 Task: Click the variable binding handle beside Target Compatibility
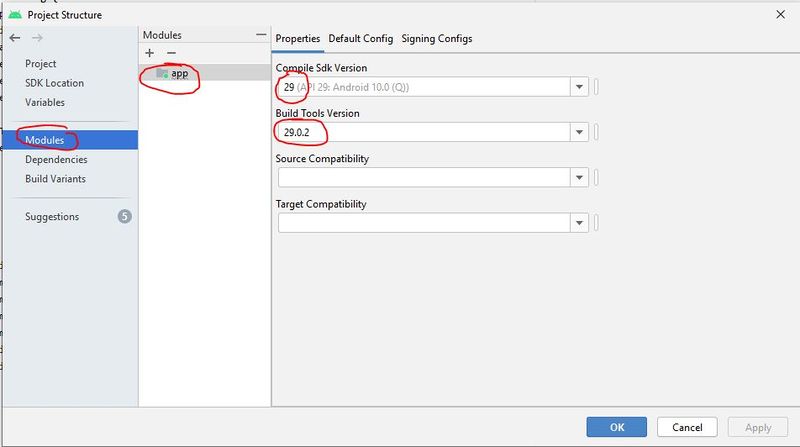point(596,223)
